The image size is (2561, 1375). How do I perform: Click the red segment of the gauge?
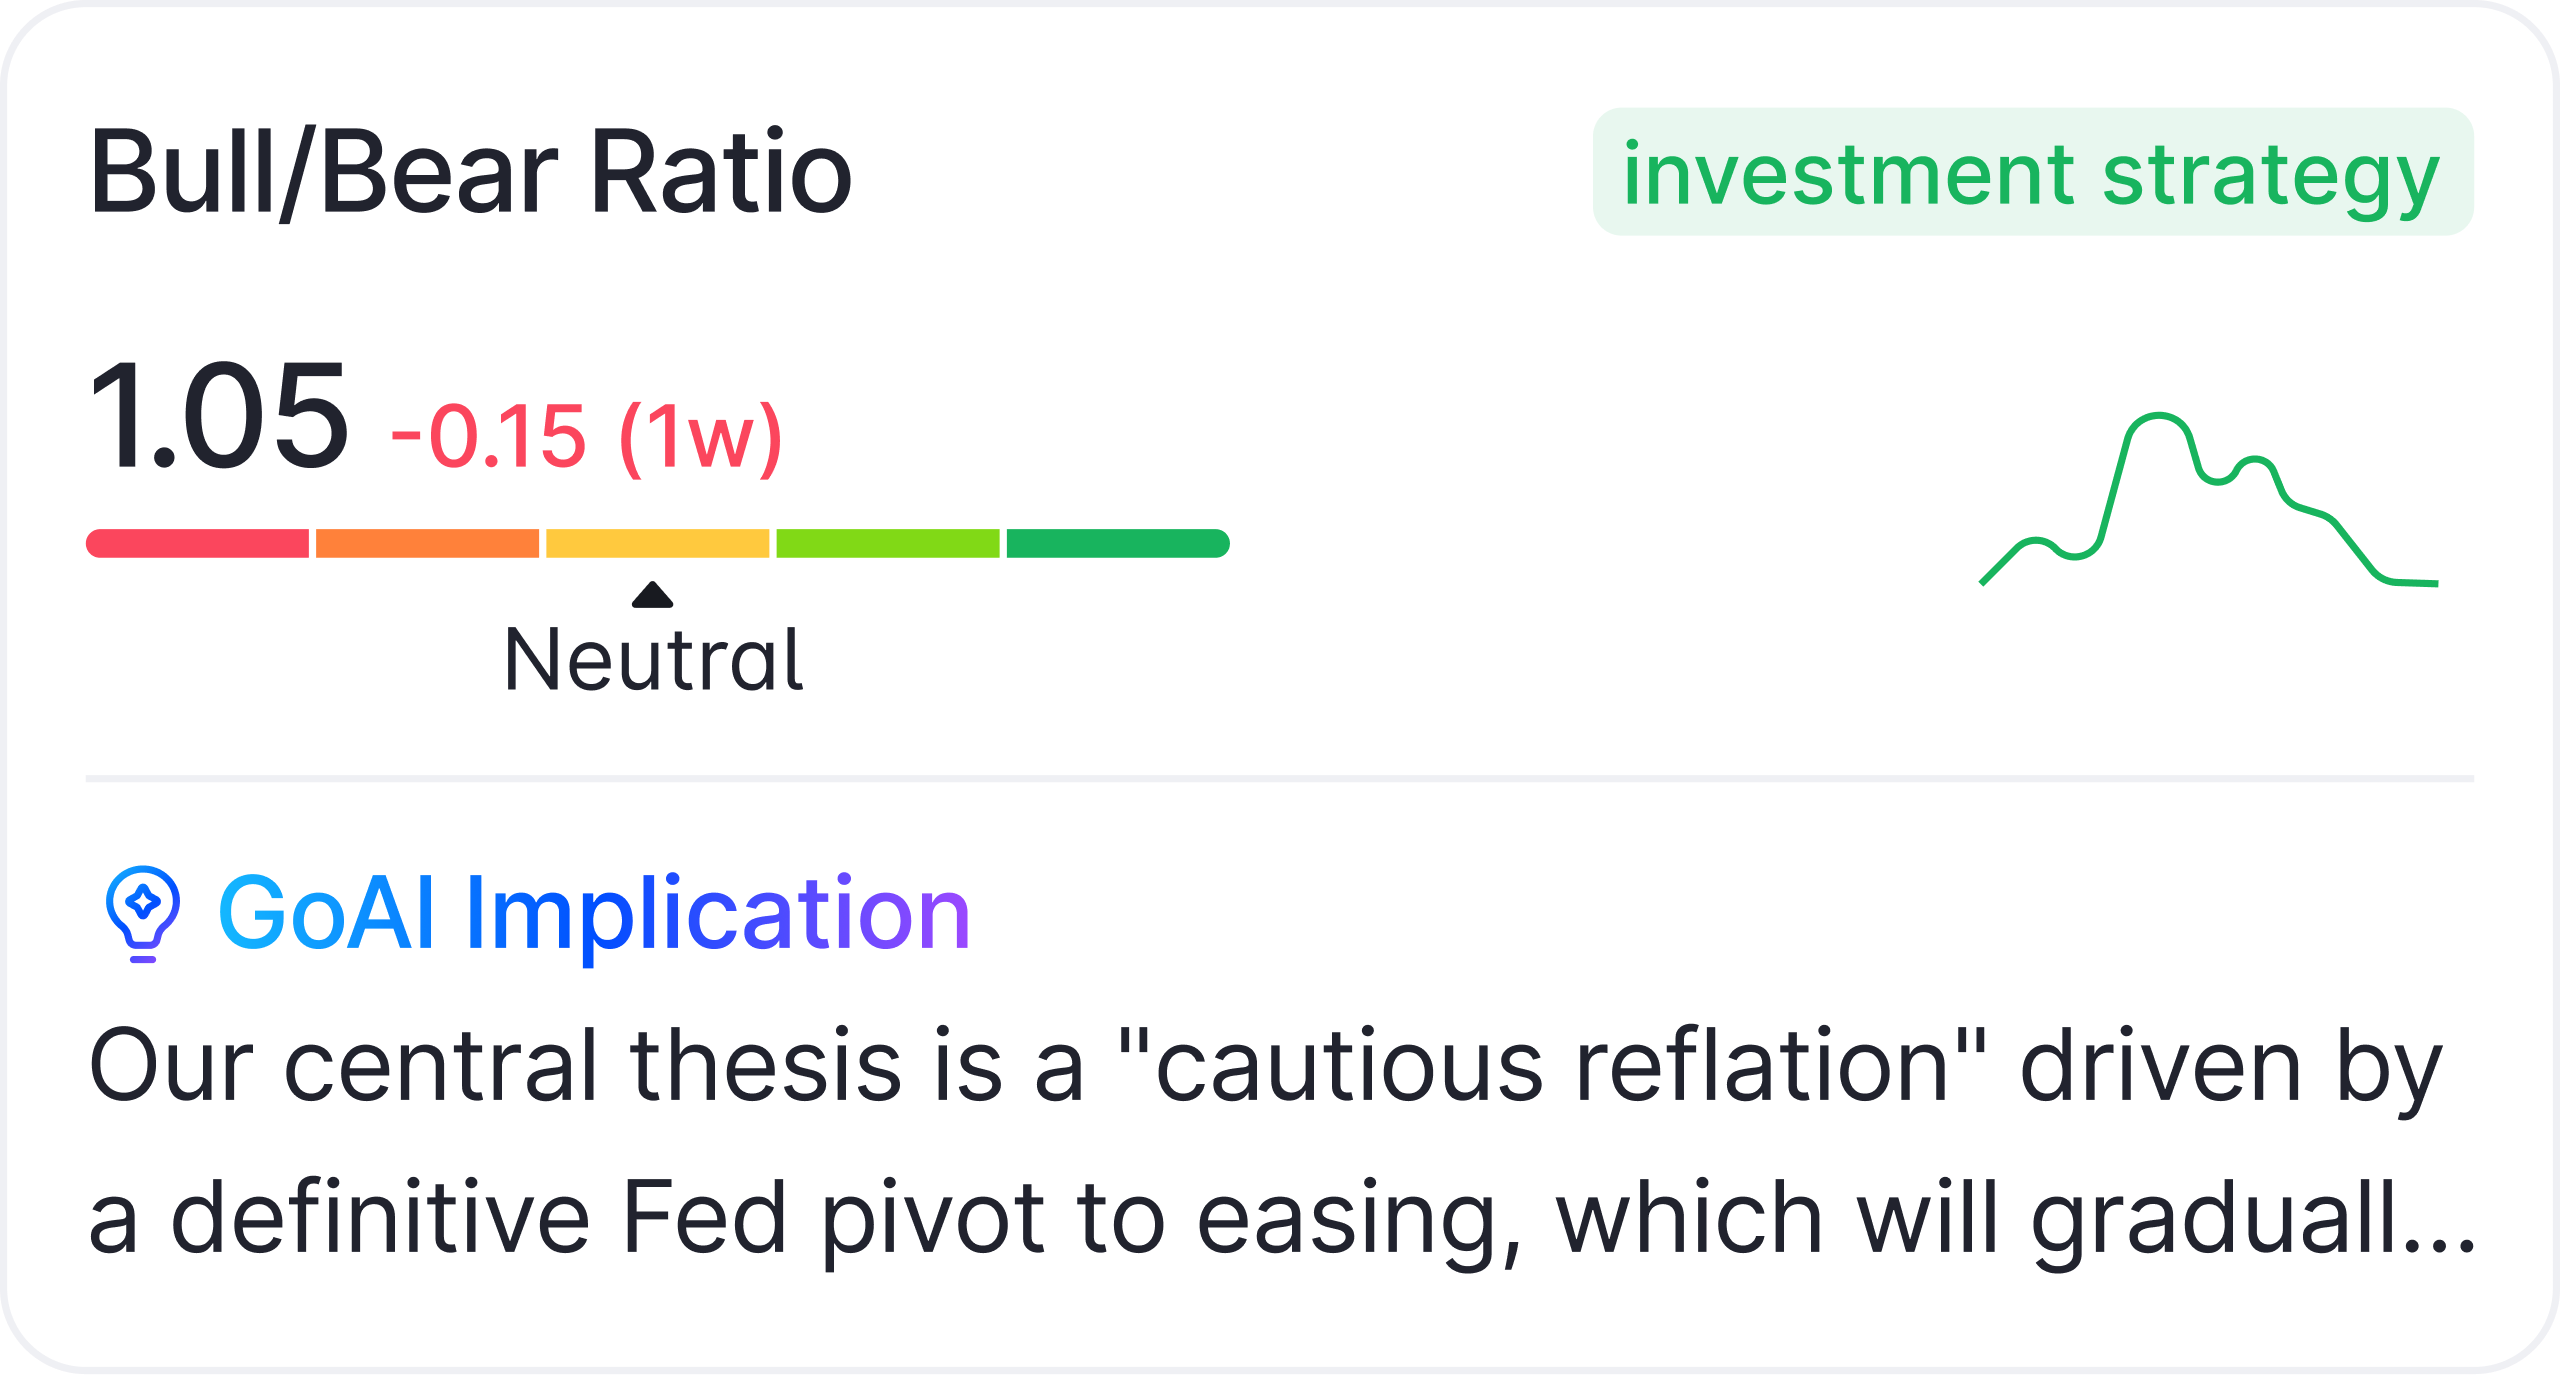pos(198,543)
